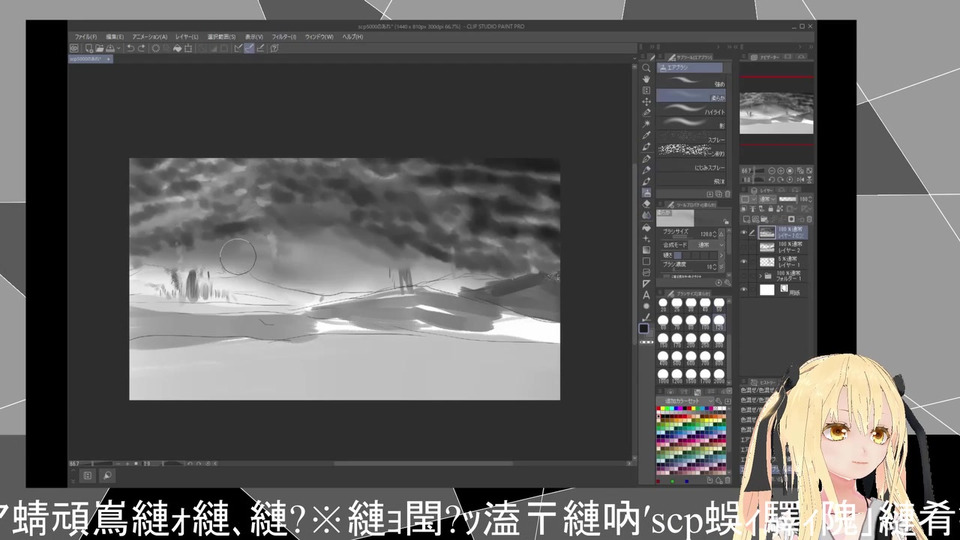Open the ウィンドウ(W) menu

(319, 37)
